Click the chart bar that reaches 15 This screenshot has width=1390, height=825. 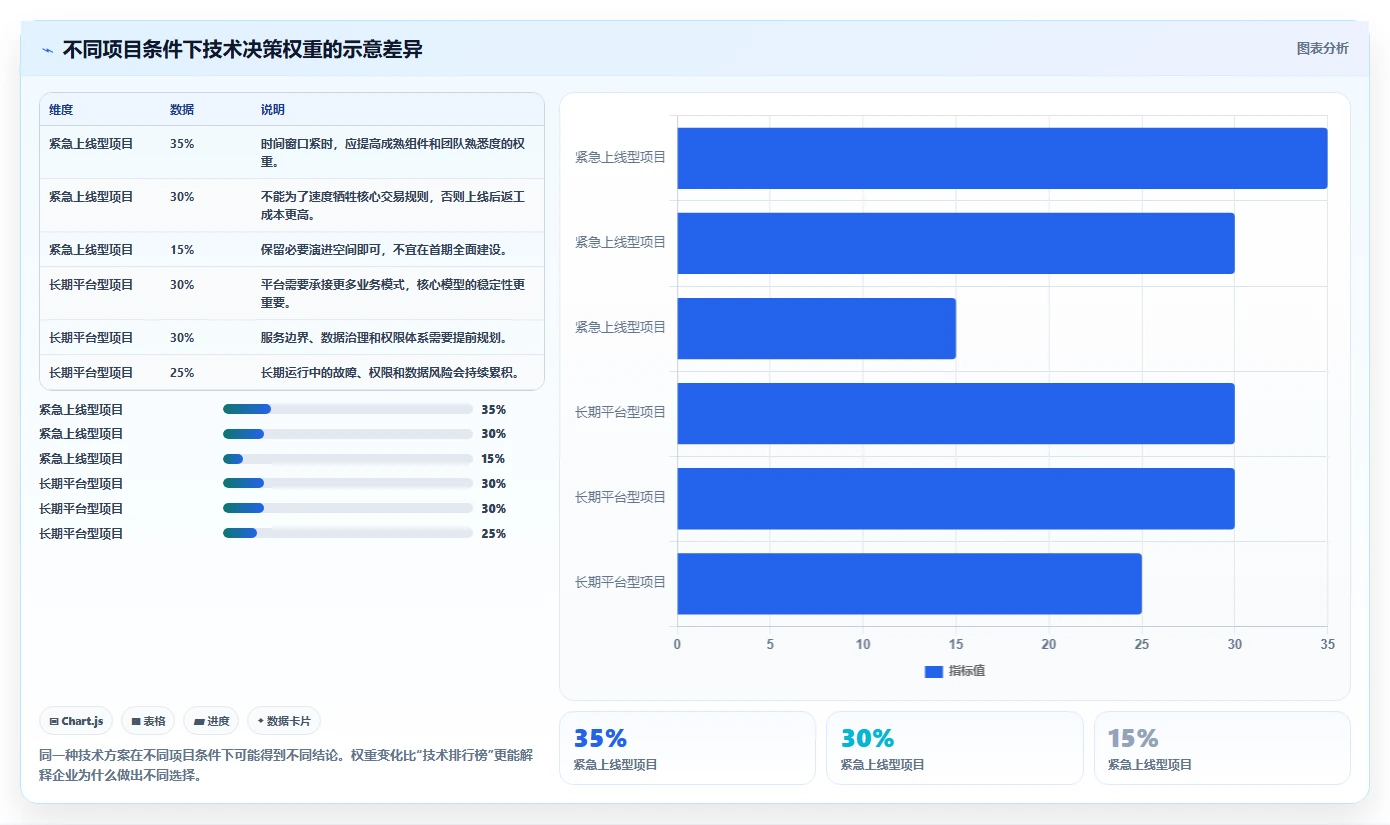pyautogui.click(x=816, y=328)
